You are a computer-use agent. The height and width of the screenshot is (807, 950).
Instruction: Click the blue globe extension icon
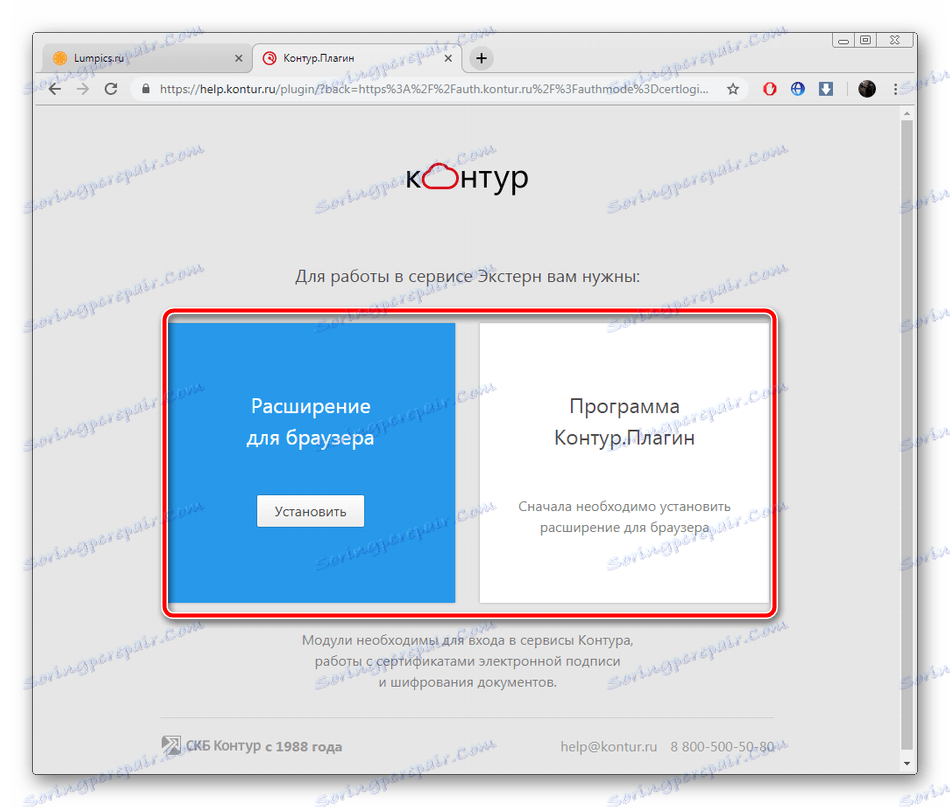point(798,89)
